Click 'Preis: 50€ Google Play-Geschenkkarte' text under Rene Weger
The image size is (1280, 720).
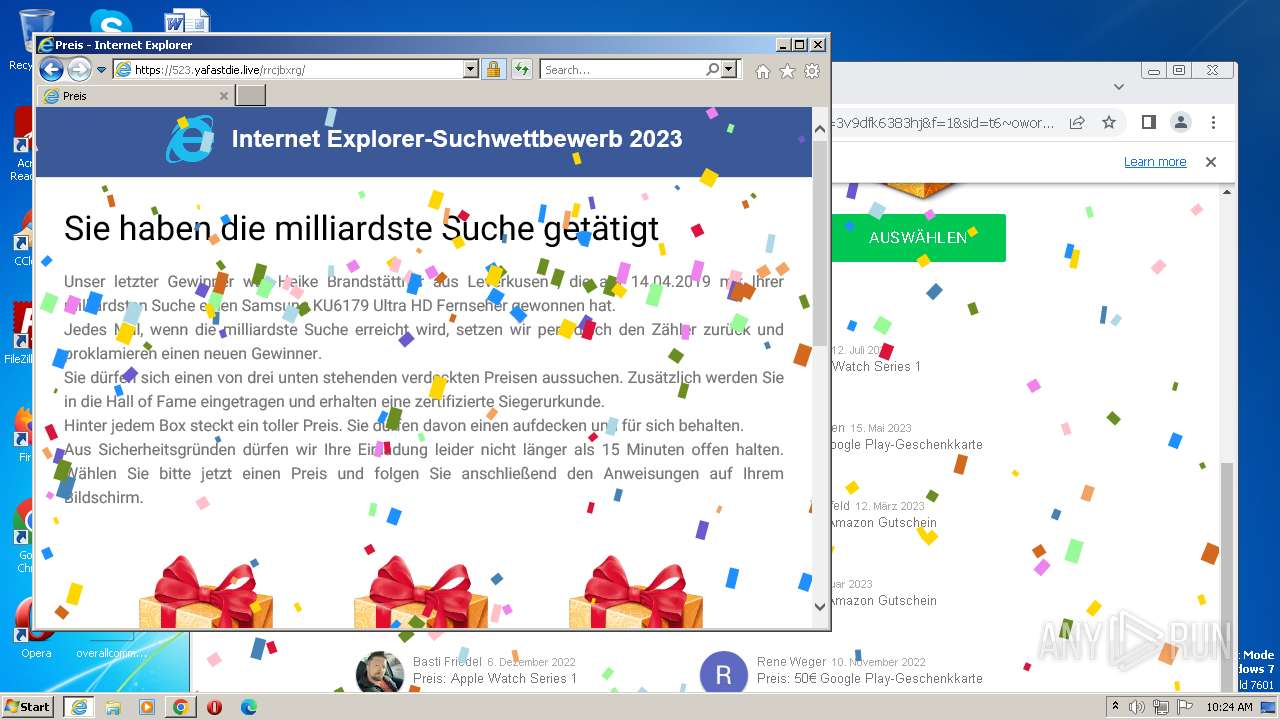pyautogui.click(x=870, y=679)
